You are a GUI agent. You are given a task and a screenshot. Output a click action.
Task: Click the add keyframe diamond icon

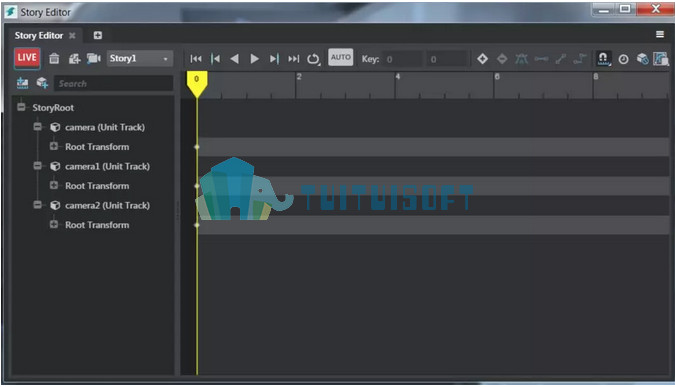[x=483, y=59]
